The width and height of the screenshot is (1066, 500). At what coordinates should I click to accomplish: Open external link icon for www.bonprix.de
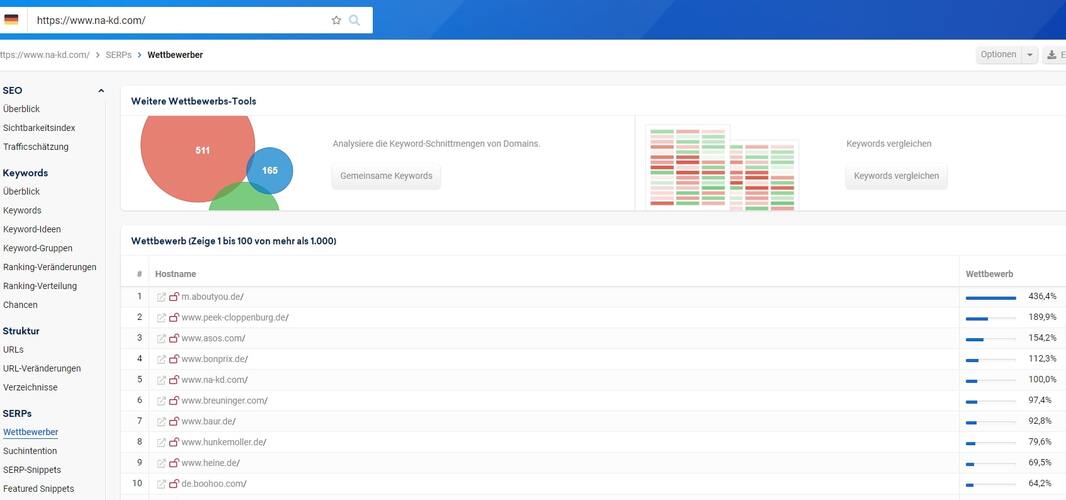(x=161, y=359)
